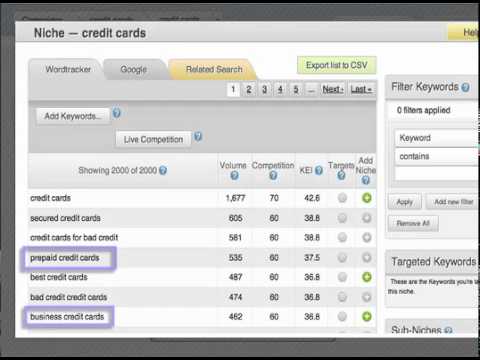Click help icon beside Showing 2000 of 2000
The height and width of the screenshot is (360, 480).
pos(163,170)
